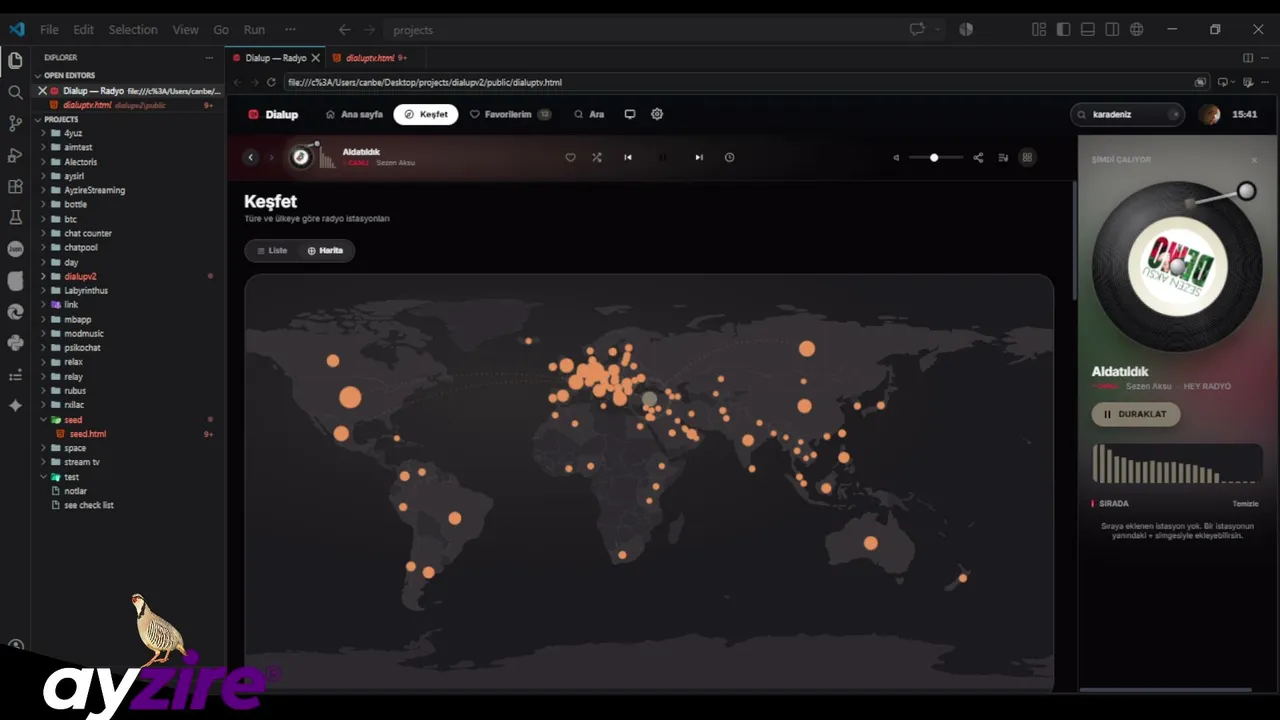Collapse the seed folder
1280x720 pixels.
pos(128,420)
